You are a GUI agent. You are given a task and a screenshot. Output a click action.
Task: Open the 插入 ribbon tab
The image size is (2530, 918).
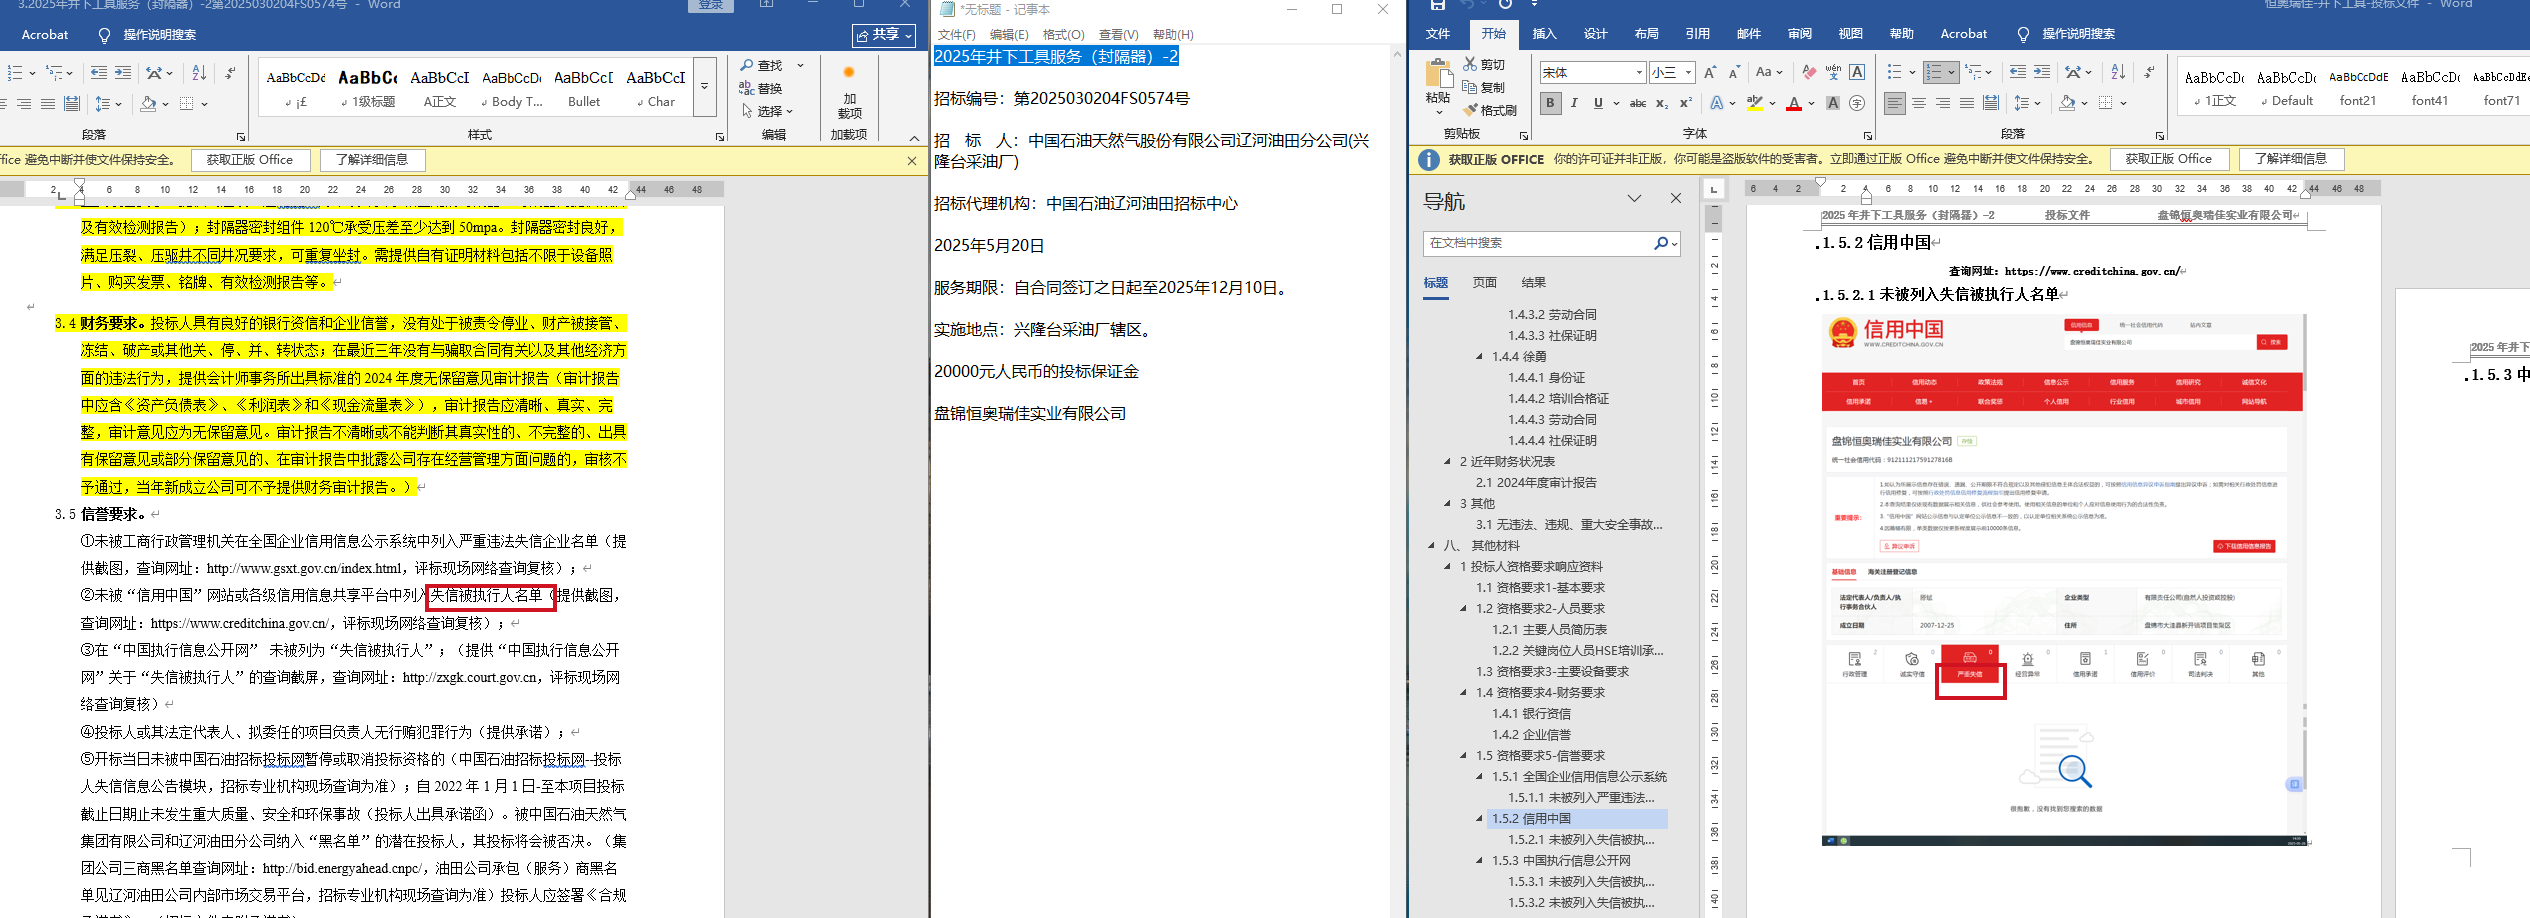tap(1544, 34)
